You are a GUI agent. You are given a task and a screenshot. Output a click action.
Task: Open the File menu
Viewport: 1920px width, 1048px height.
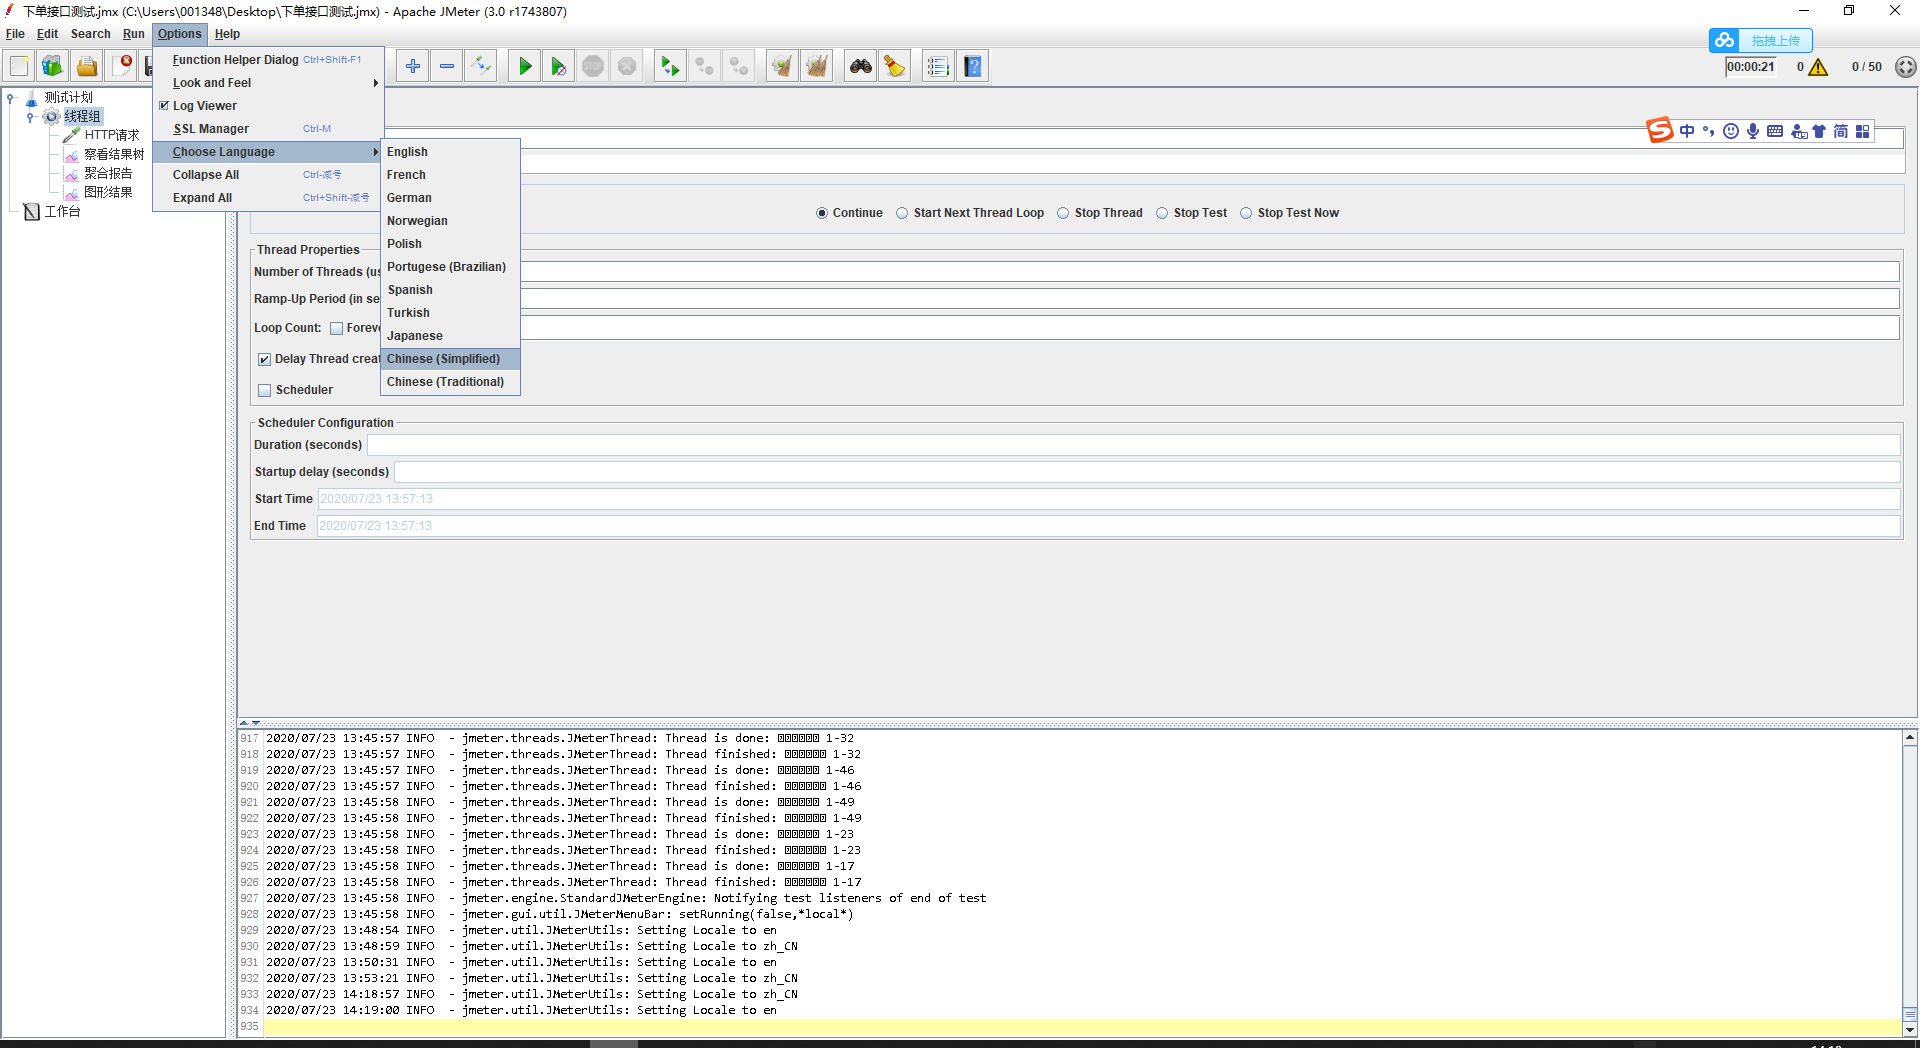pos(15,34)
